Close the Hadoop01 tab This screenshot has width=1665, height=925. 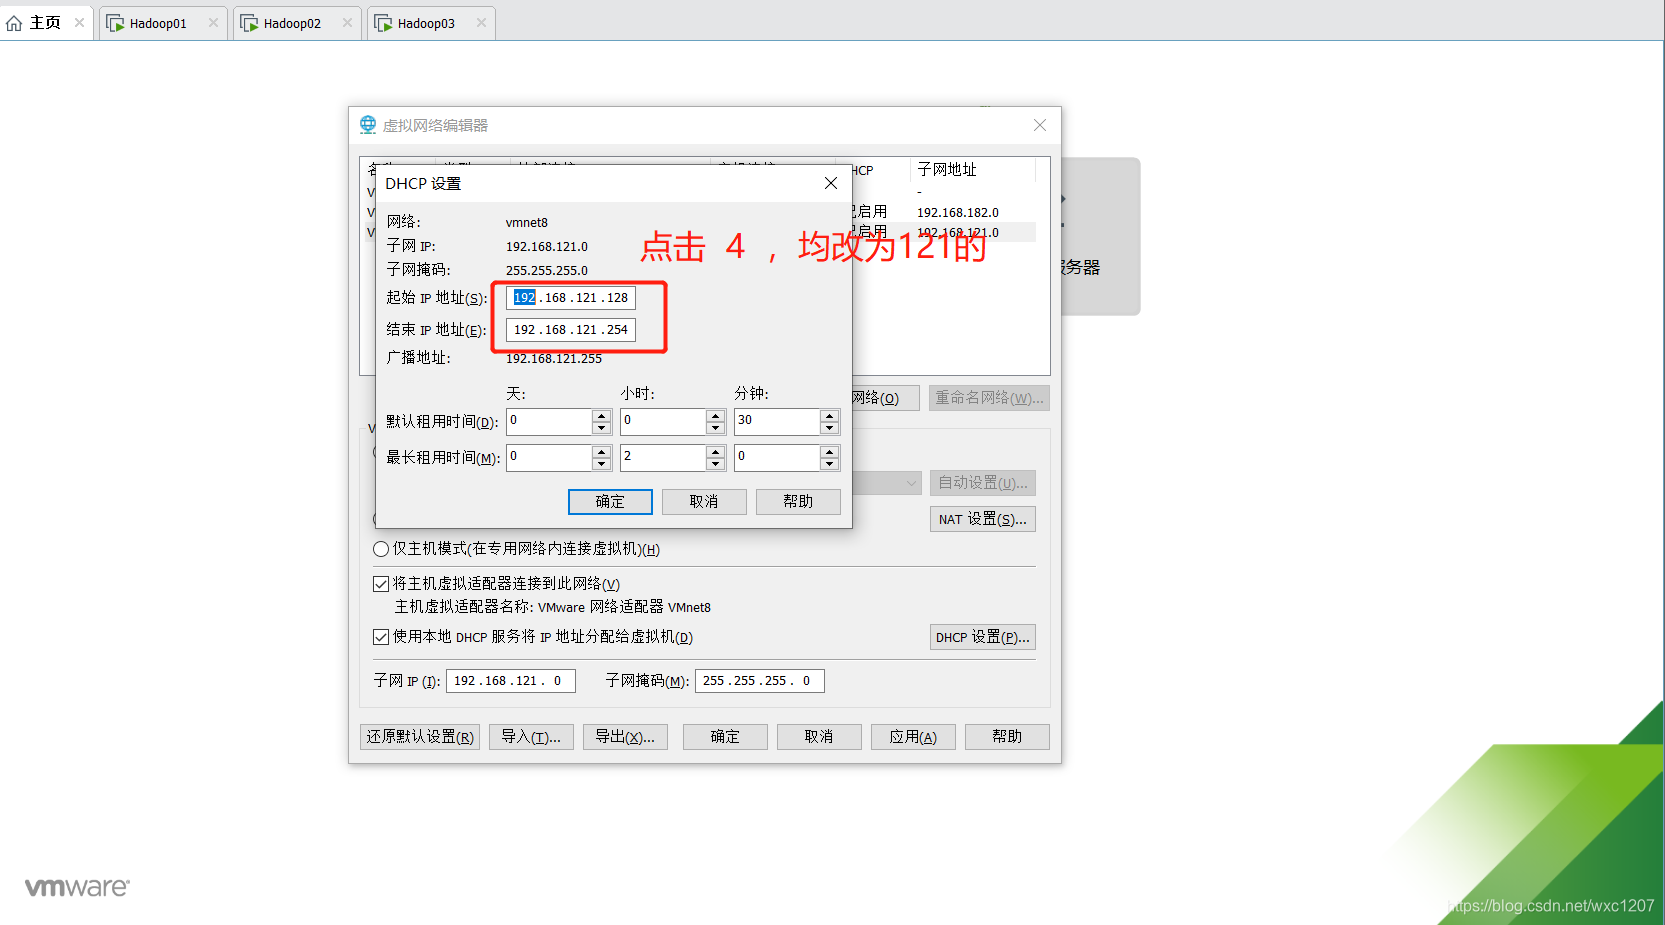[x=213, y=23]
